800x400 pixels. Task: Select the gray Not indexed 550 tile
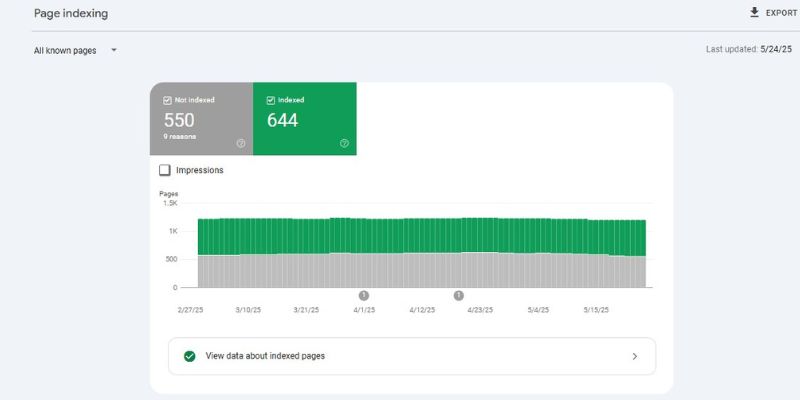pos(201,120)
